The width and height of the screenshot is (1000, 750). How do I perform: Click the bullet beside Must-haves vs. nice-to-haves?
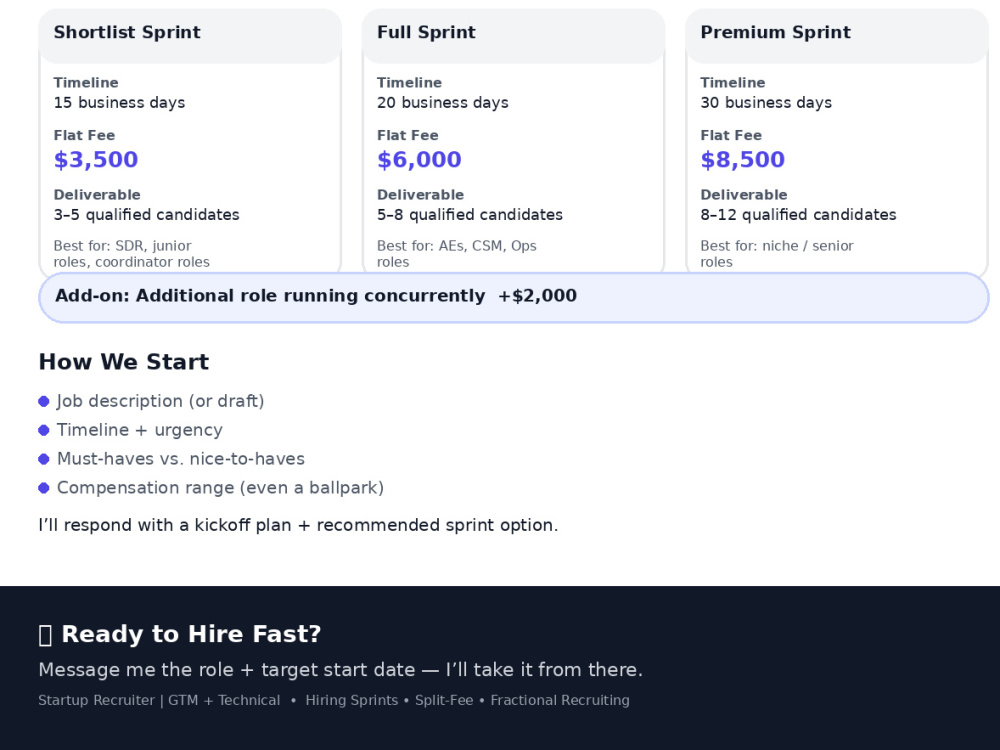(x=44, y=459)
